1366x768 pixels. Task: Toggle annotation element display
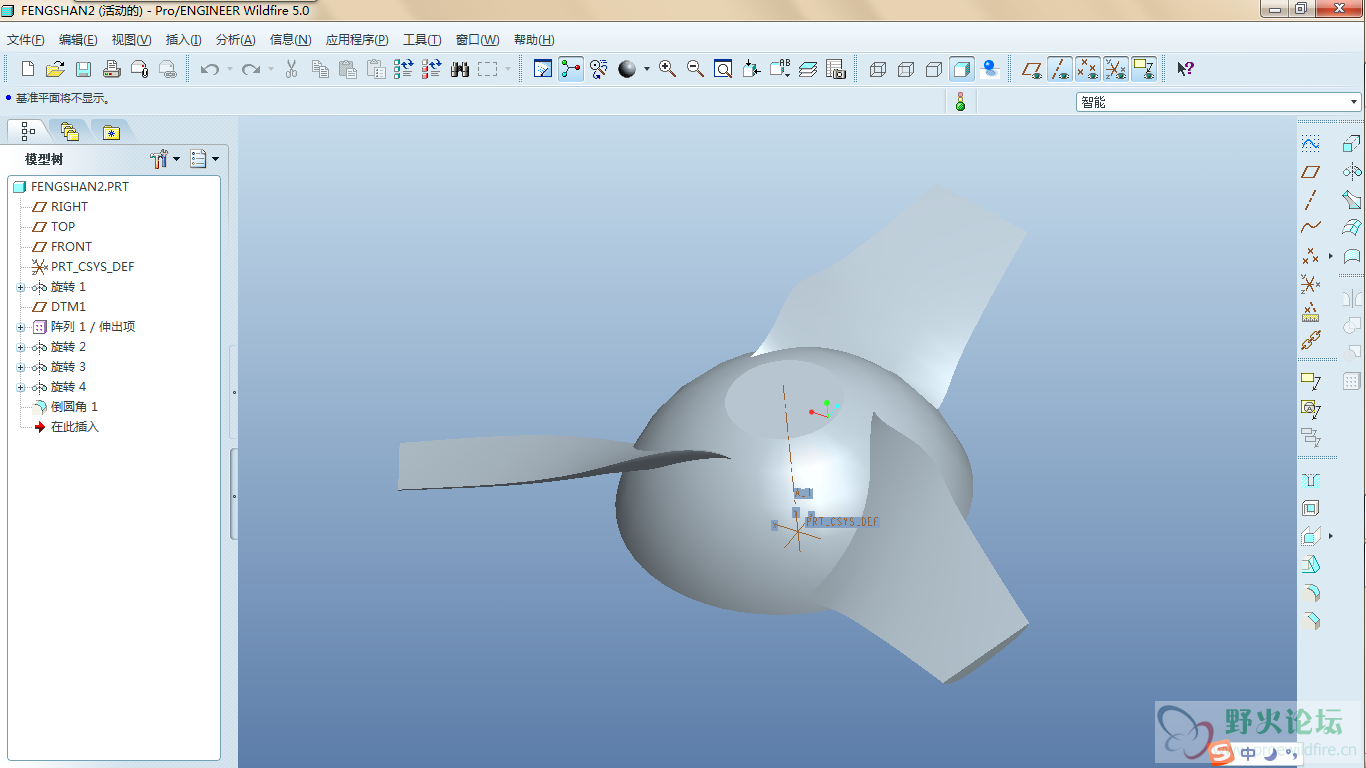1144,69
